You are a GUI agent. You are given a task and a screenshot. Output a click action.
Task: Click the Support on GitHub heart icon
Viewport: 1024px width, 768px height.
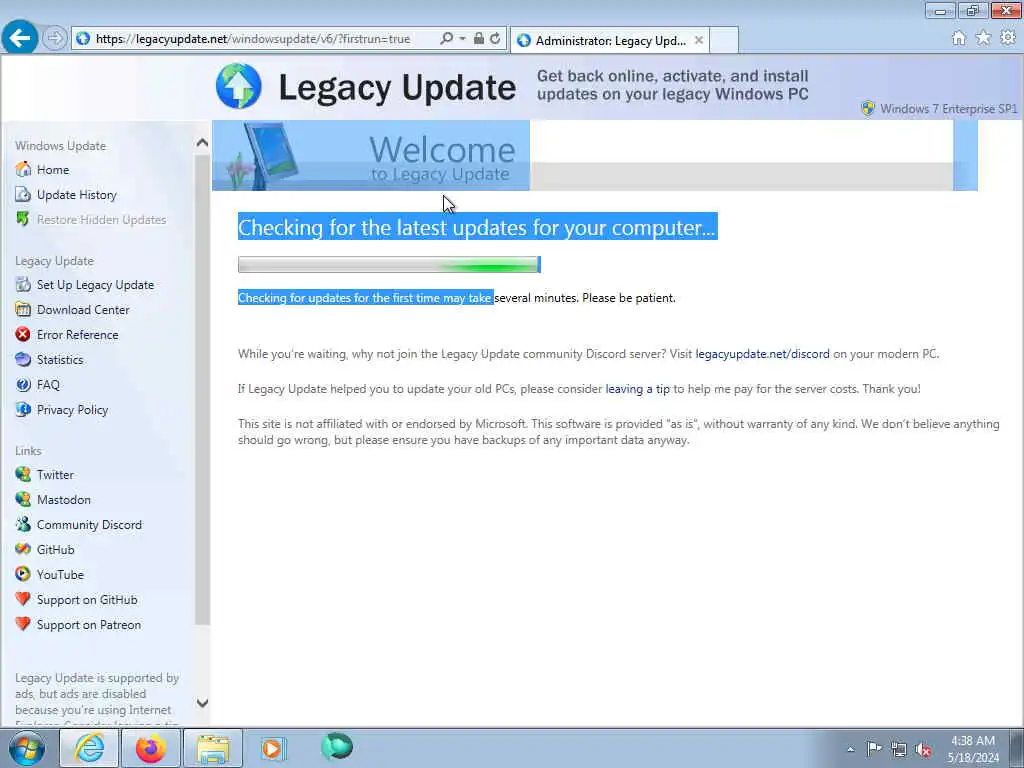coord(23,600)
